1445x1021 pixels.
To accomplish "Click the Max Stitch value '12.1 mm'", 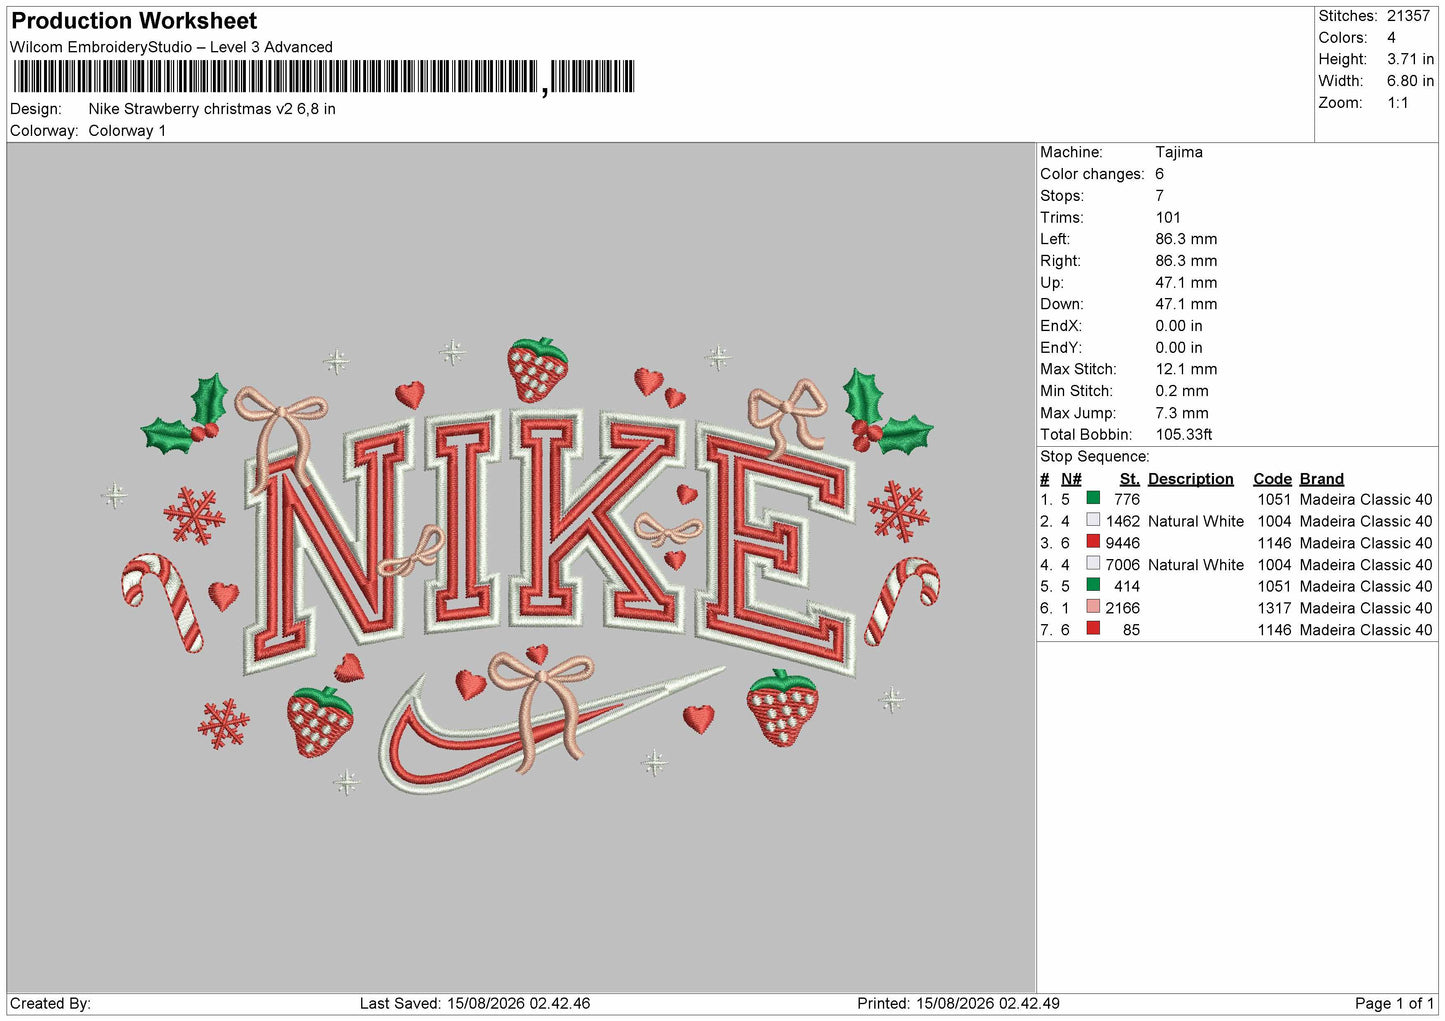I will 1186,369.
